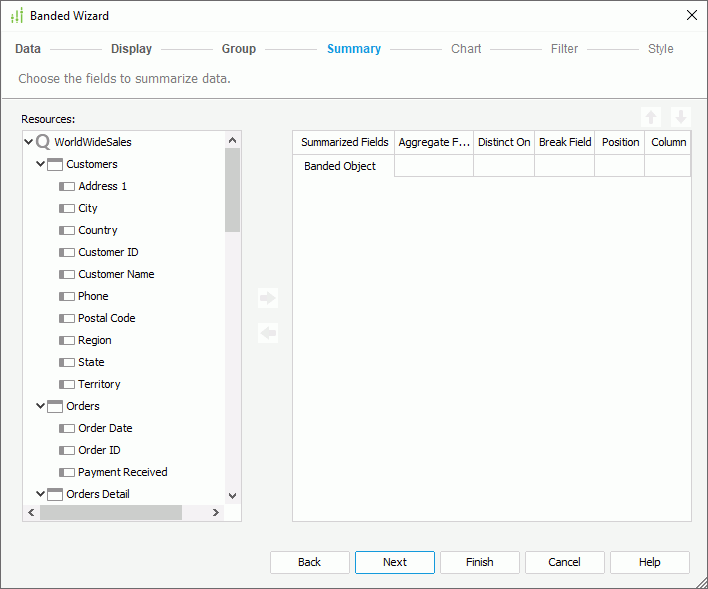Go to the Display step
708x589 pixels.
(131, 49)
